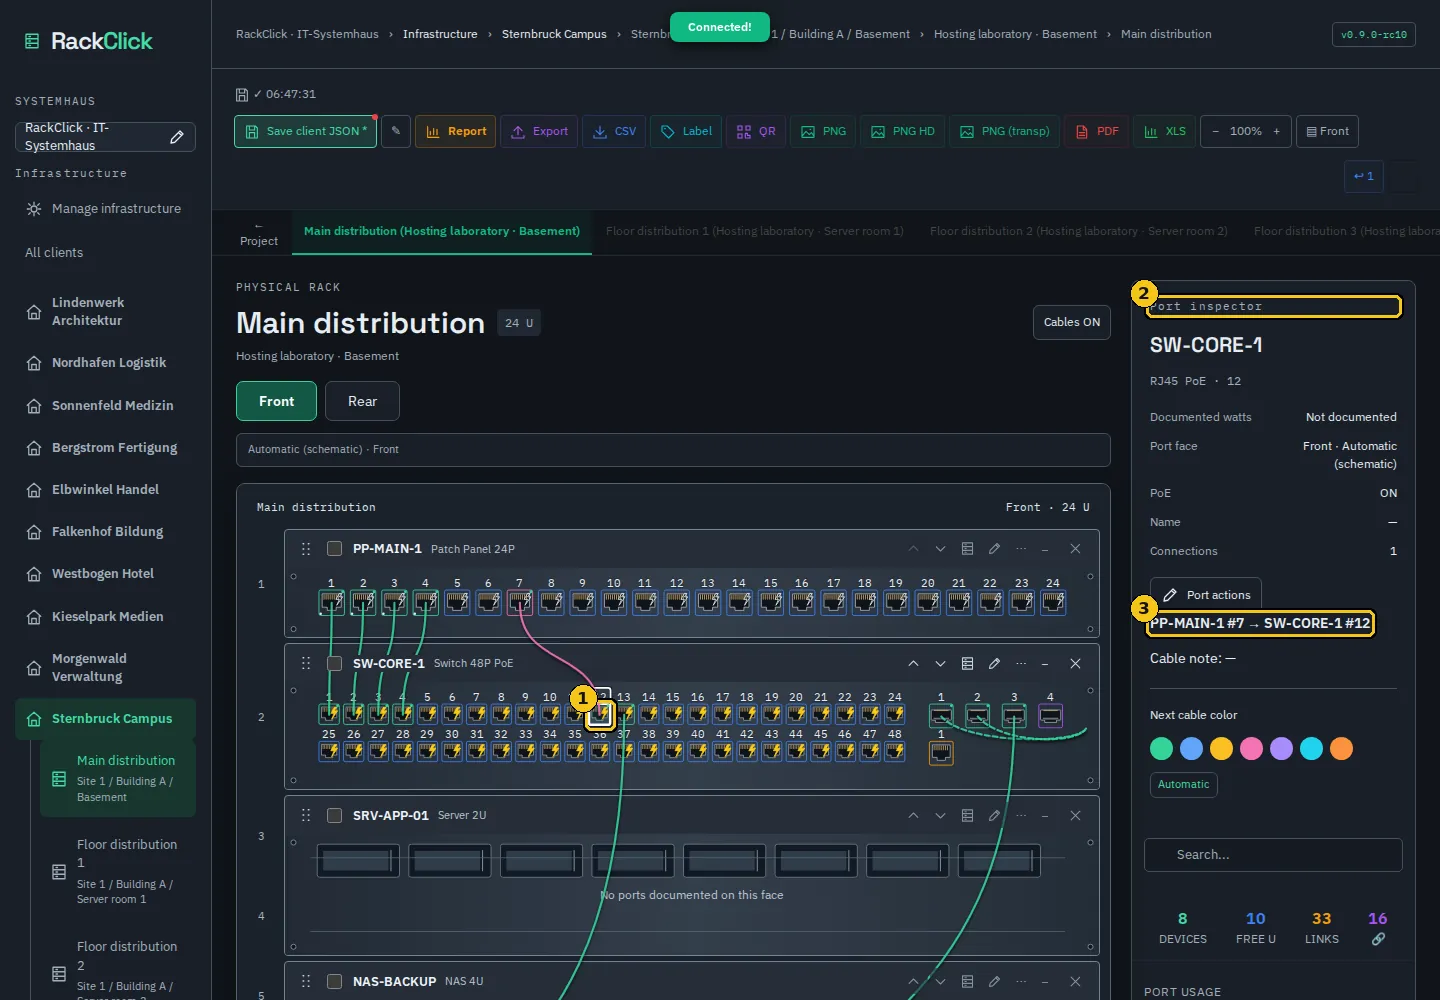Open QR code export
The height and width of the screenshot is (1000, 1440).
pos(756,131)
